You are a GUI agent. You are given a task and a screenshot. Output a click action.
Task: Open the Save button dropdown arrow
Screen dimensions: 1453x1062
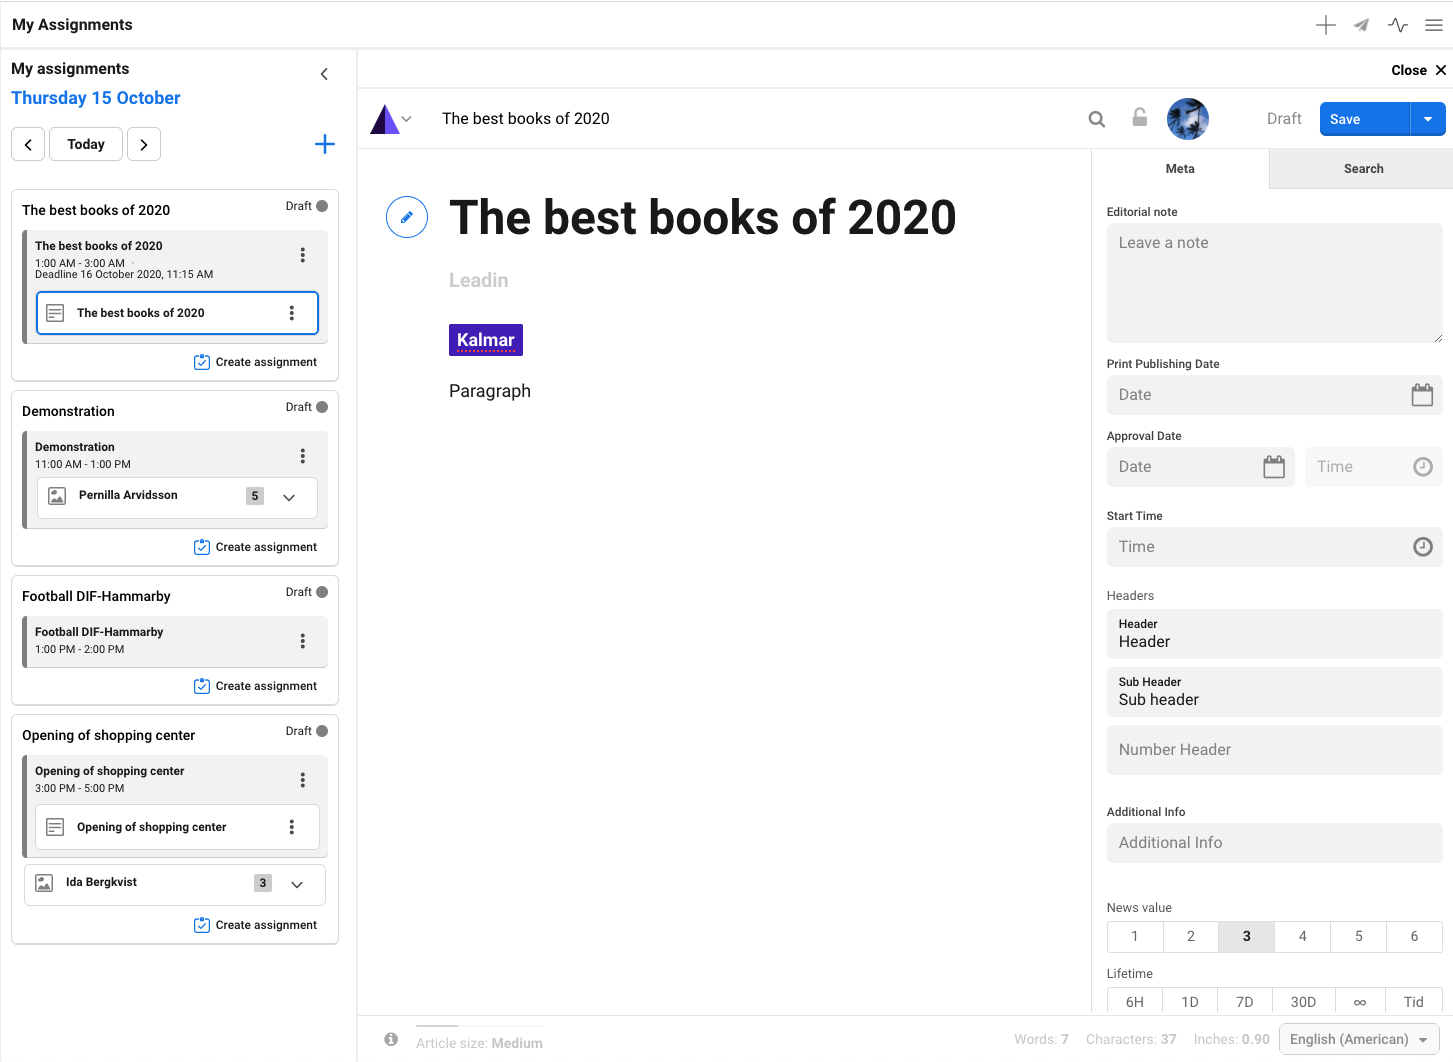[1428, 119]
